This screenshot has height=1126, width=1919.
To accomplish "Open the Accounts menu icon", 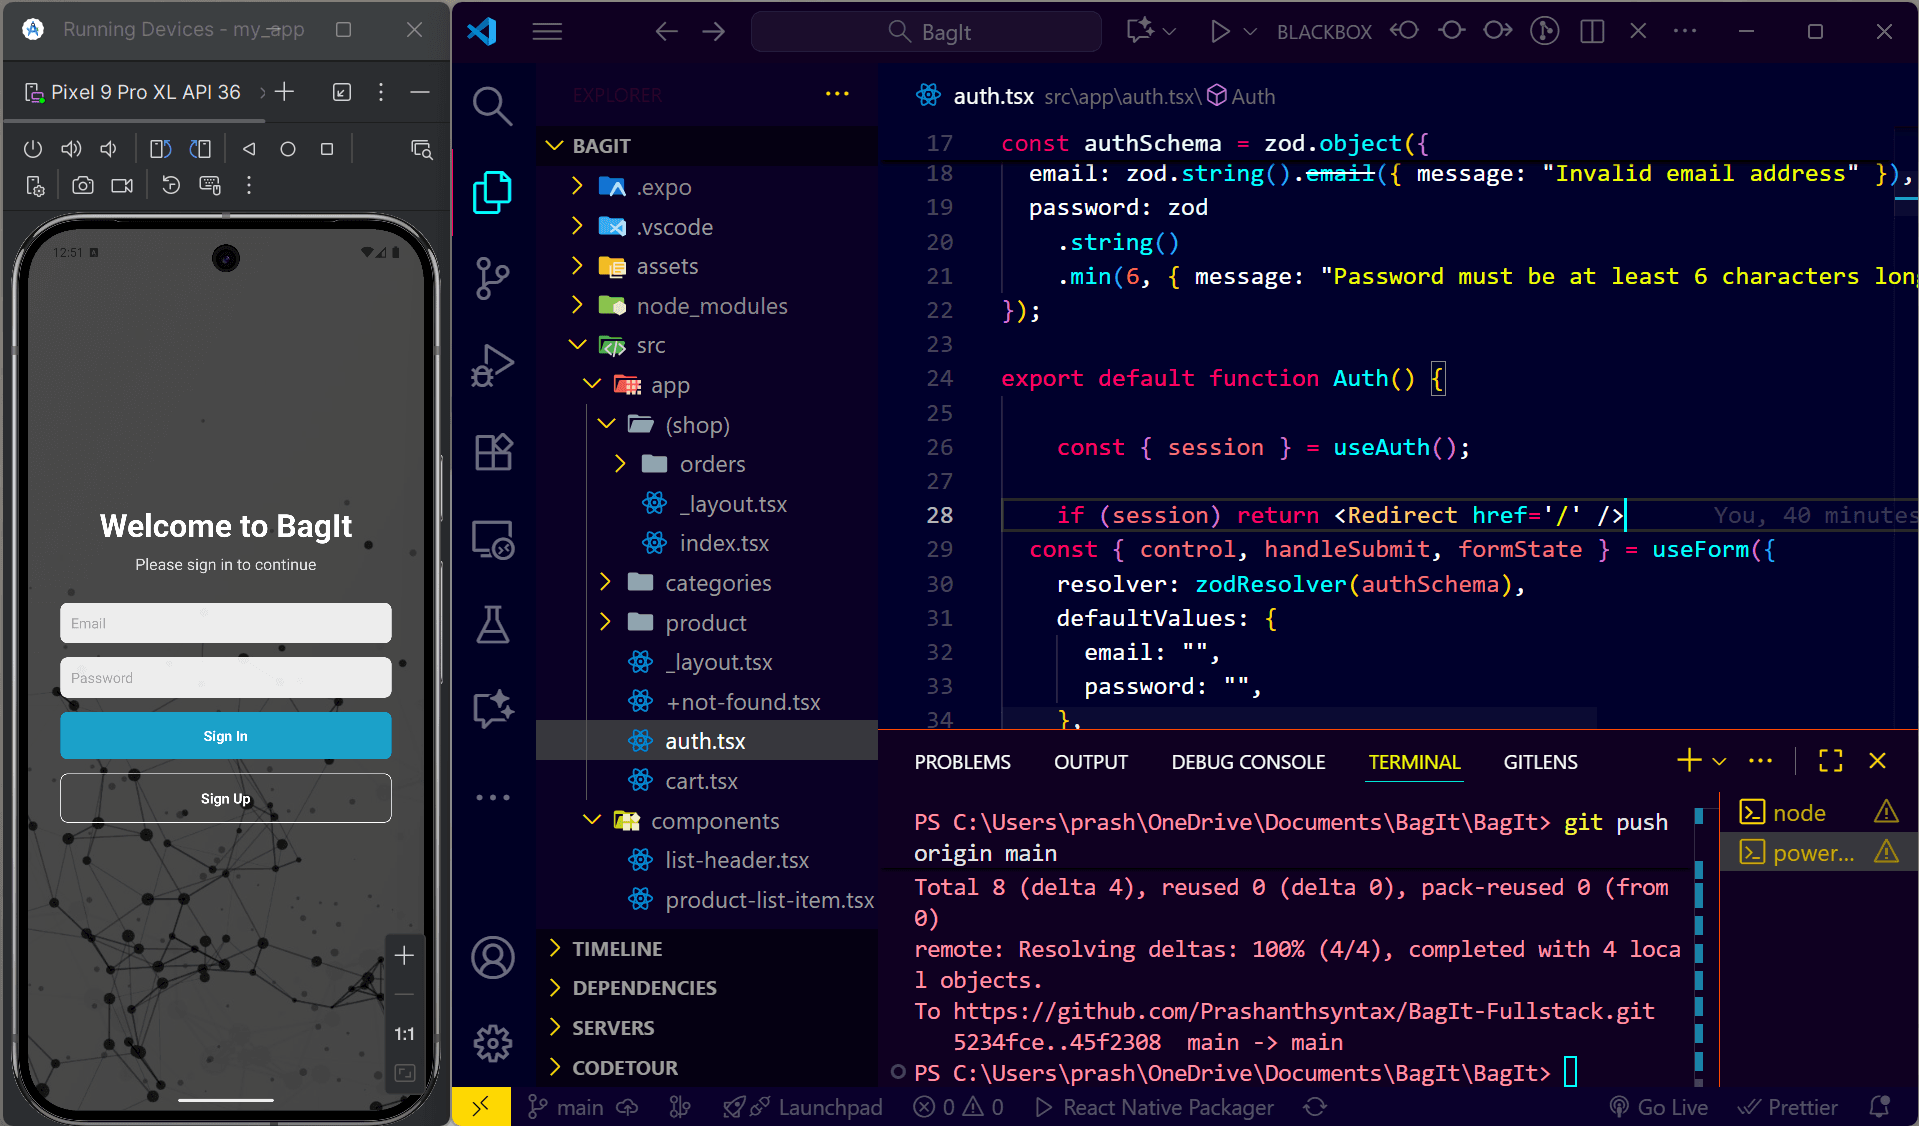I will 493,957.
